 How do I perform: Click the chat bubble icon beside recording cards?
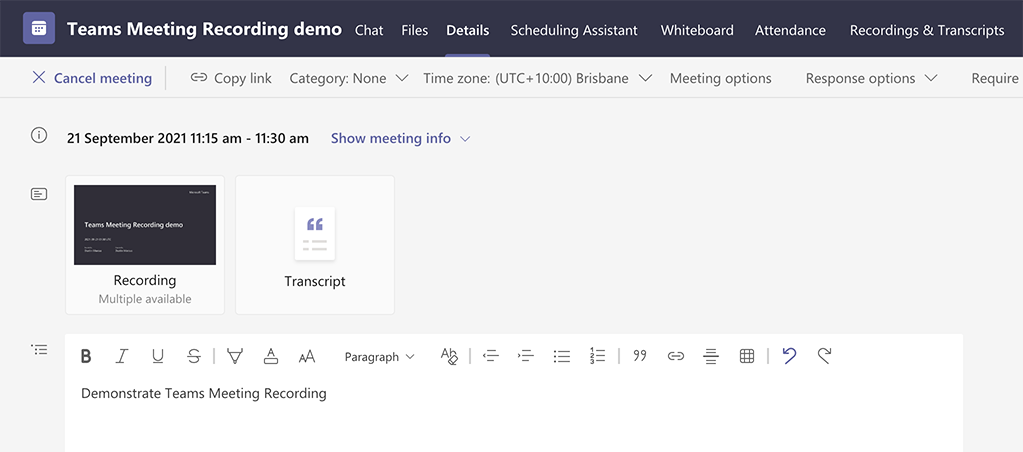click(39, 194)
